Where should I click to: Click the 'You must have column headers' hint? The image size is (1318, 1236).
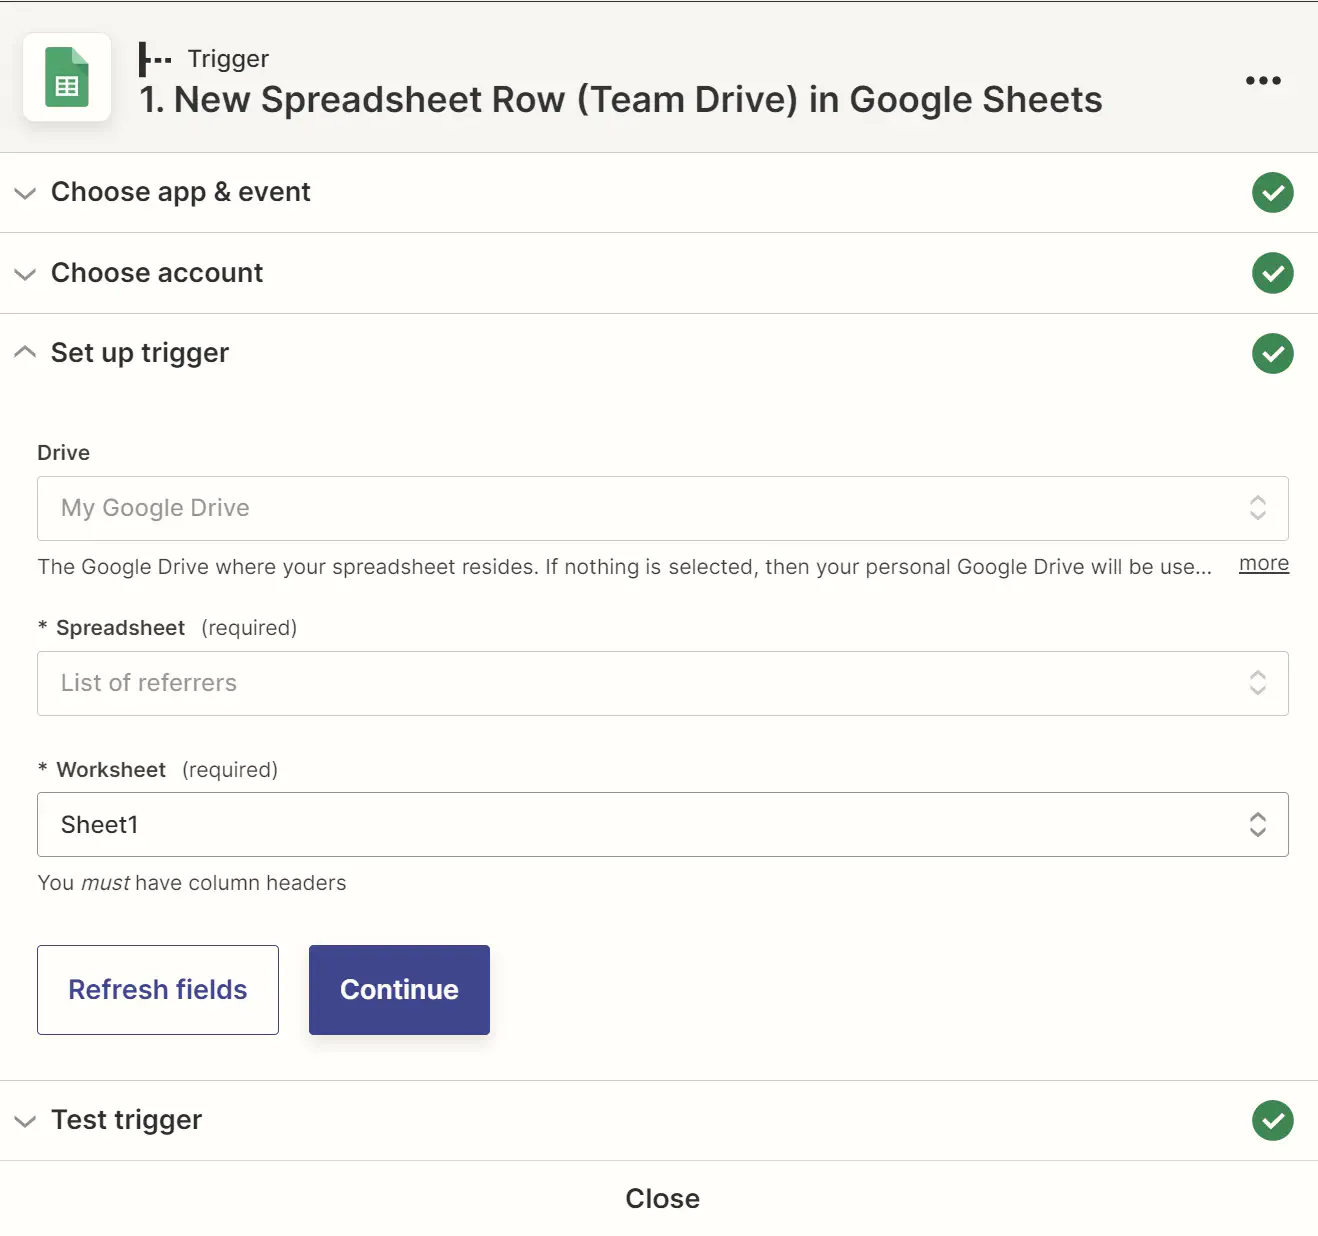coord(192,883)
